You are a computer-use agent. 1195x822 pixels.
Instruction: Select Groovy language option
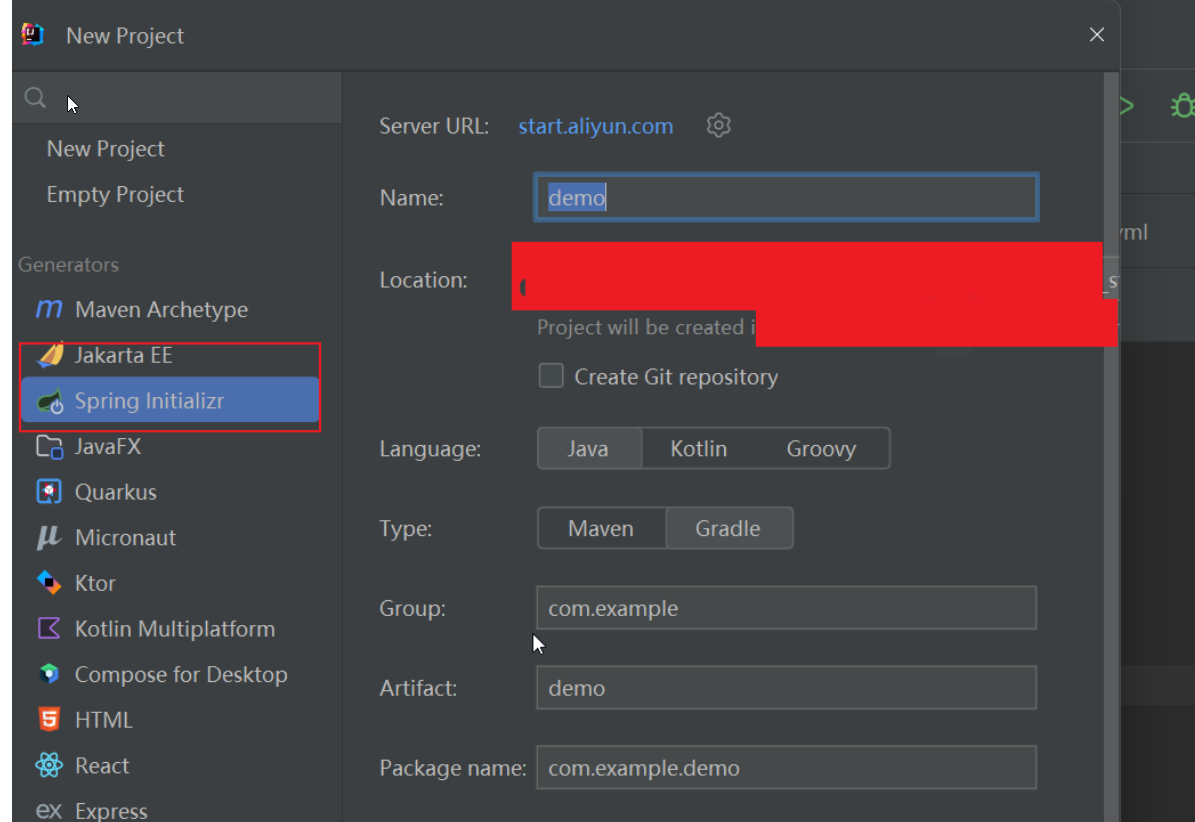point(821,449)
